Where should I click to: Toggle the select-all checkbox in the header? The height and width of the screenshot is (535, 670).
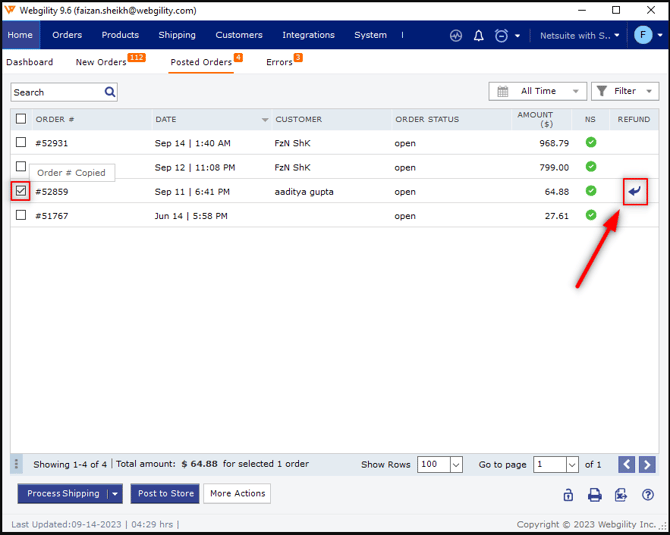pos(21,119)
